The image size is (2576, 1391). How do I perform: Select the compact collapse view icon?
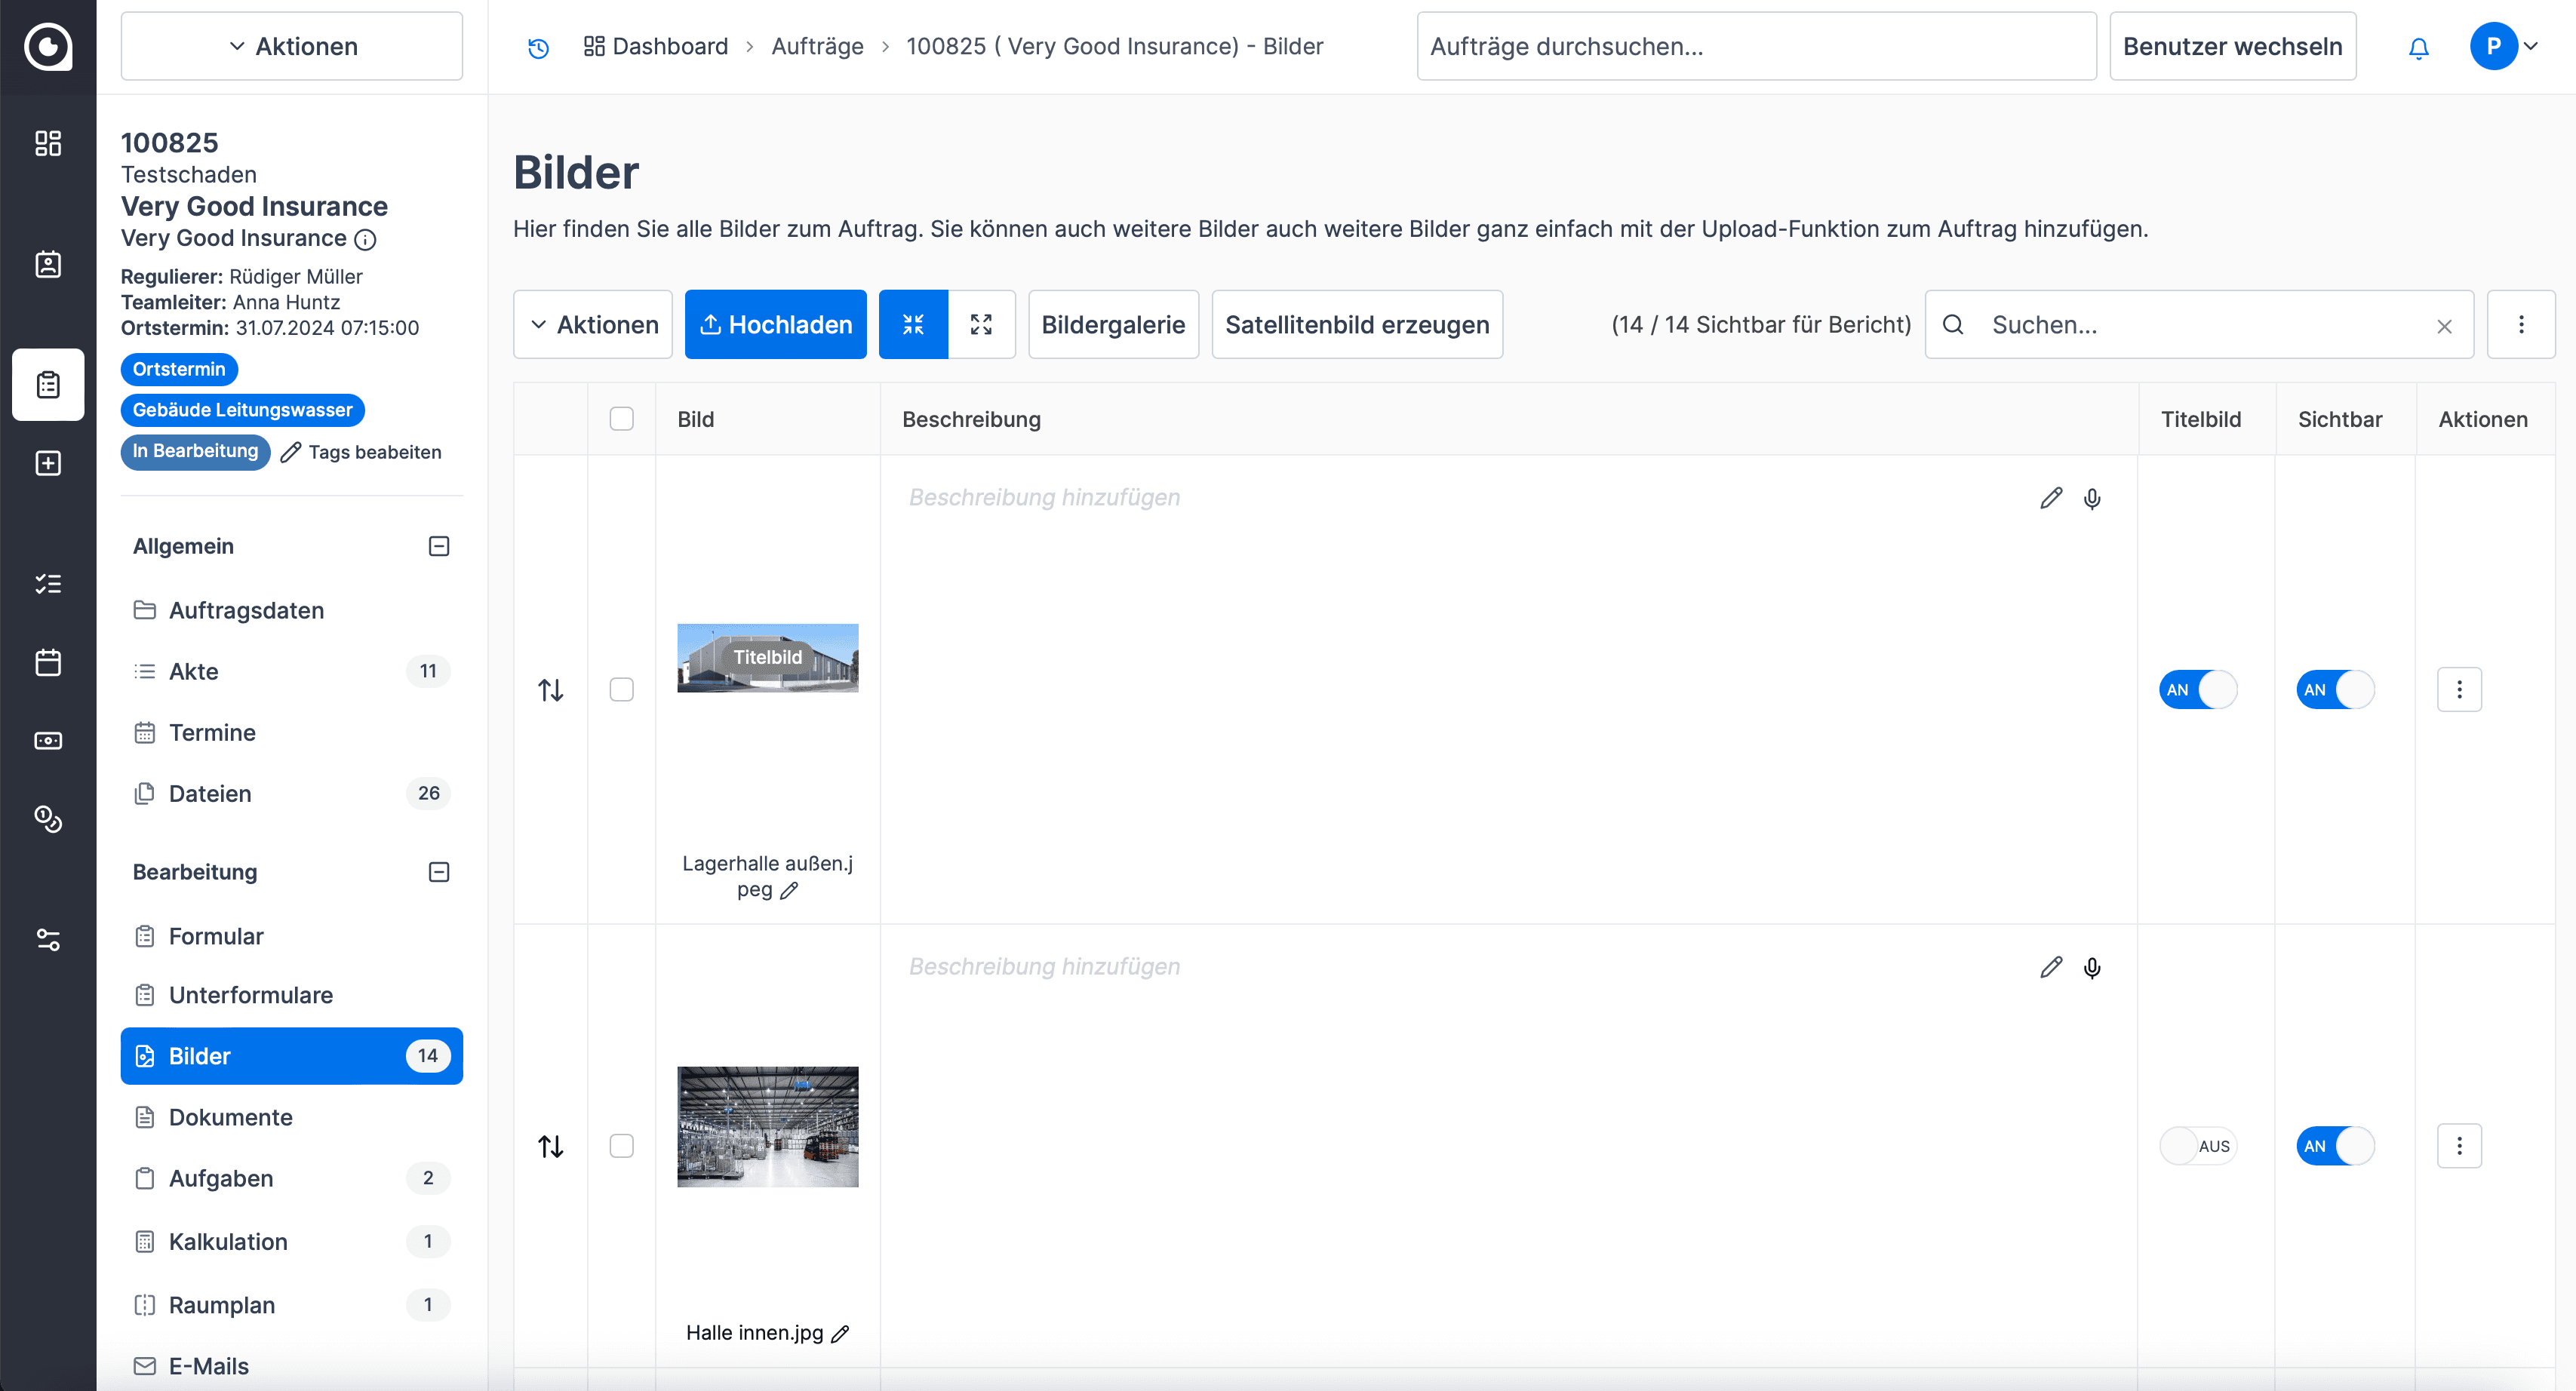(x=913, y=324)
